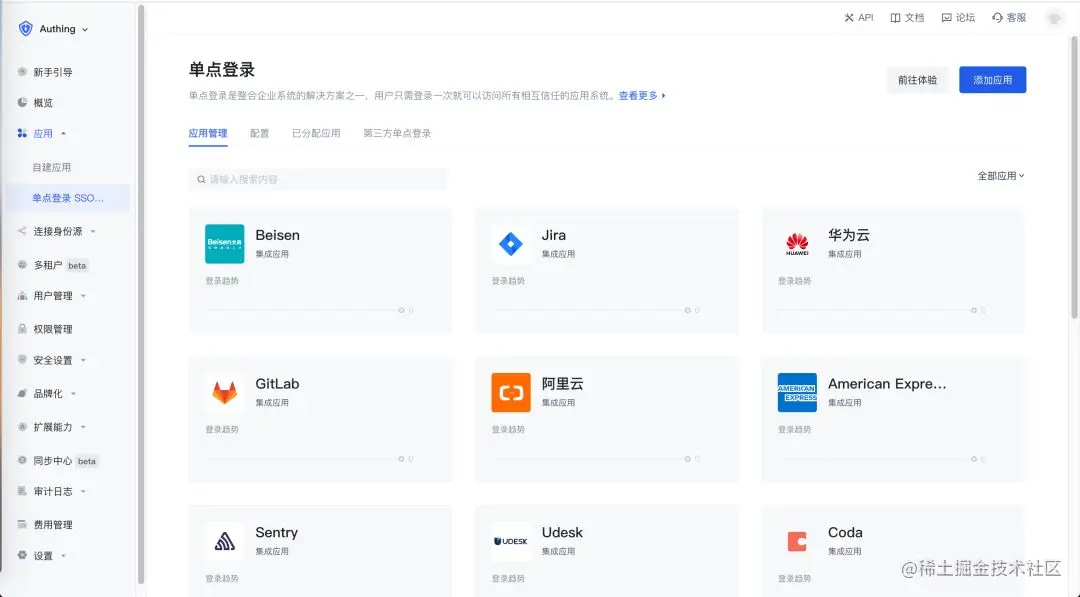Click the Jira 登录趋势 end point
This screenshot has height=597, width=1080.
click(687, 311)
